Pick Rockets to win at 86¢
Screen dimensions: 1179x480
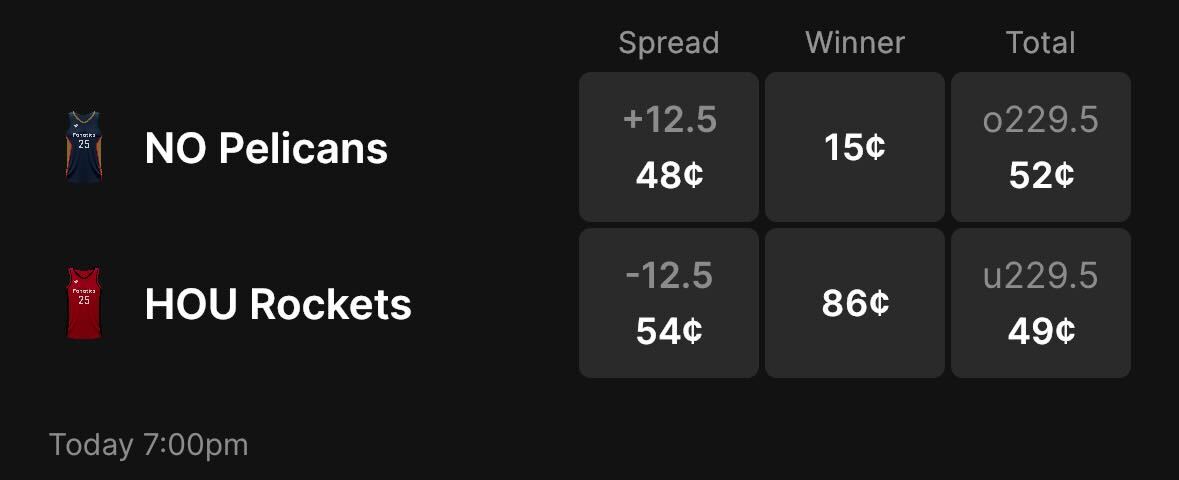(x=855, y=303)
